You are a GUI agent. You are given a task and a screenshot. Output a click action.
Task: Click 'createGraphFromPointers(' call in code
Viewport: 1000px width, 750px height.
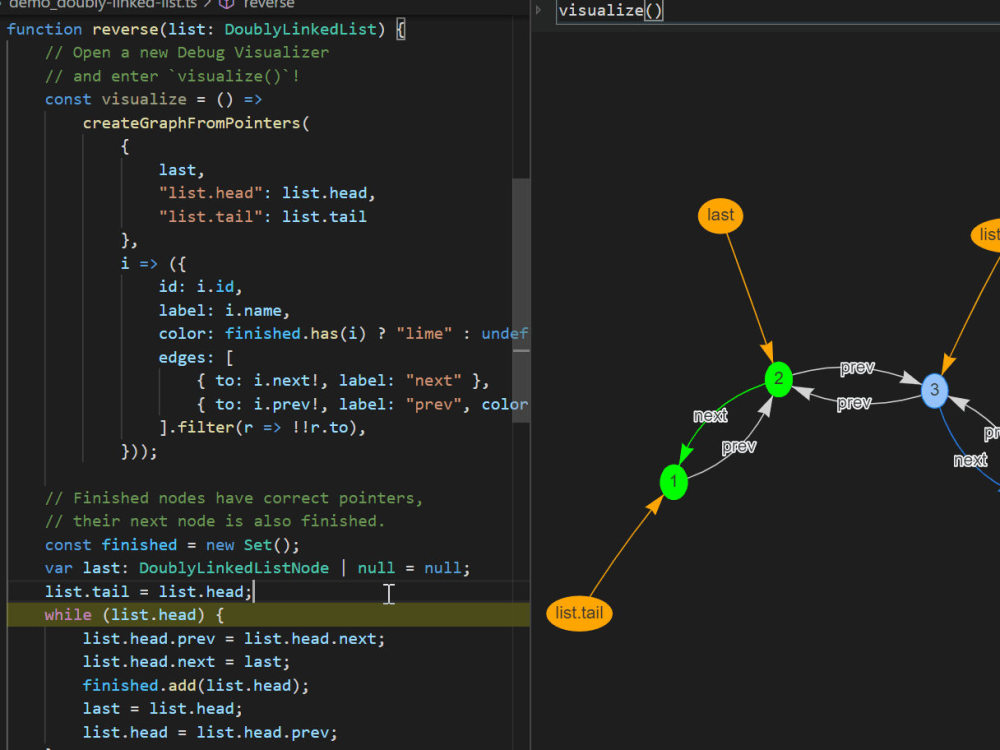coord(196,123)
